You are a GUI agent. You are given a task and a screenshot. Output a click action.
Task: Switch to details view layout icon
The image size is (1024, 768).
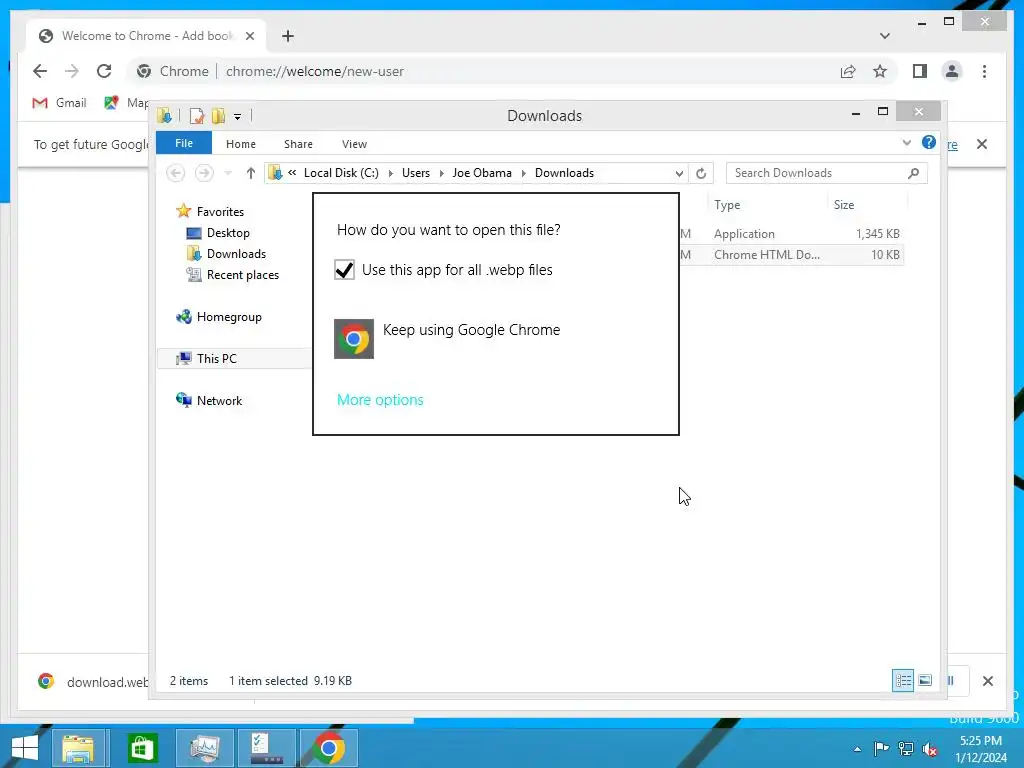(903, 680)
